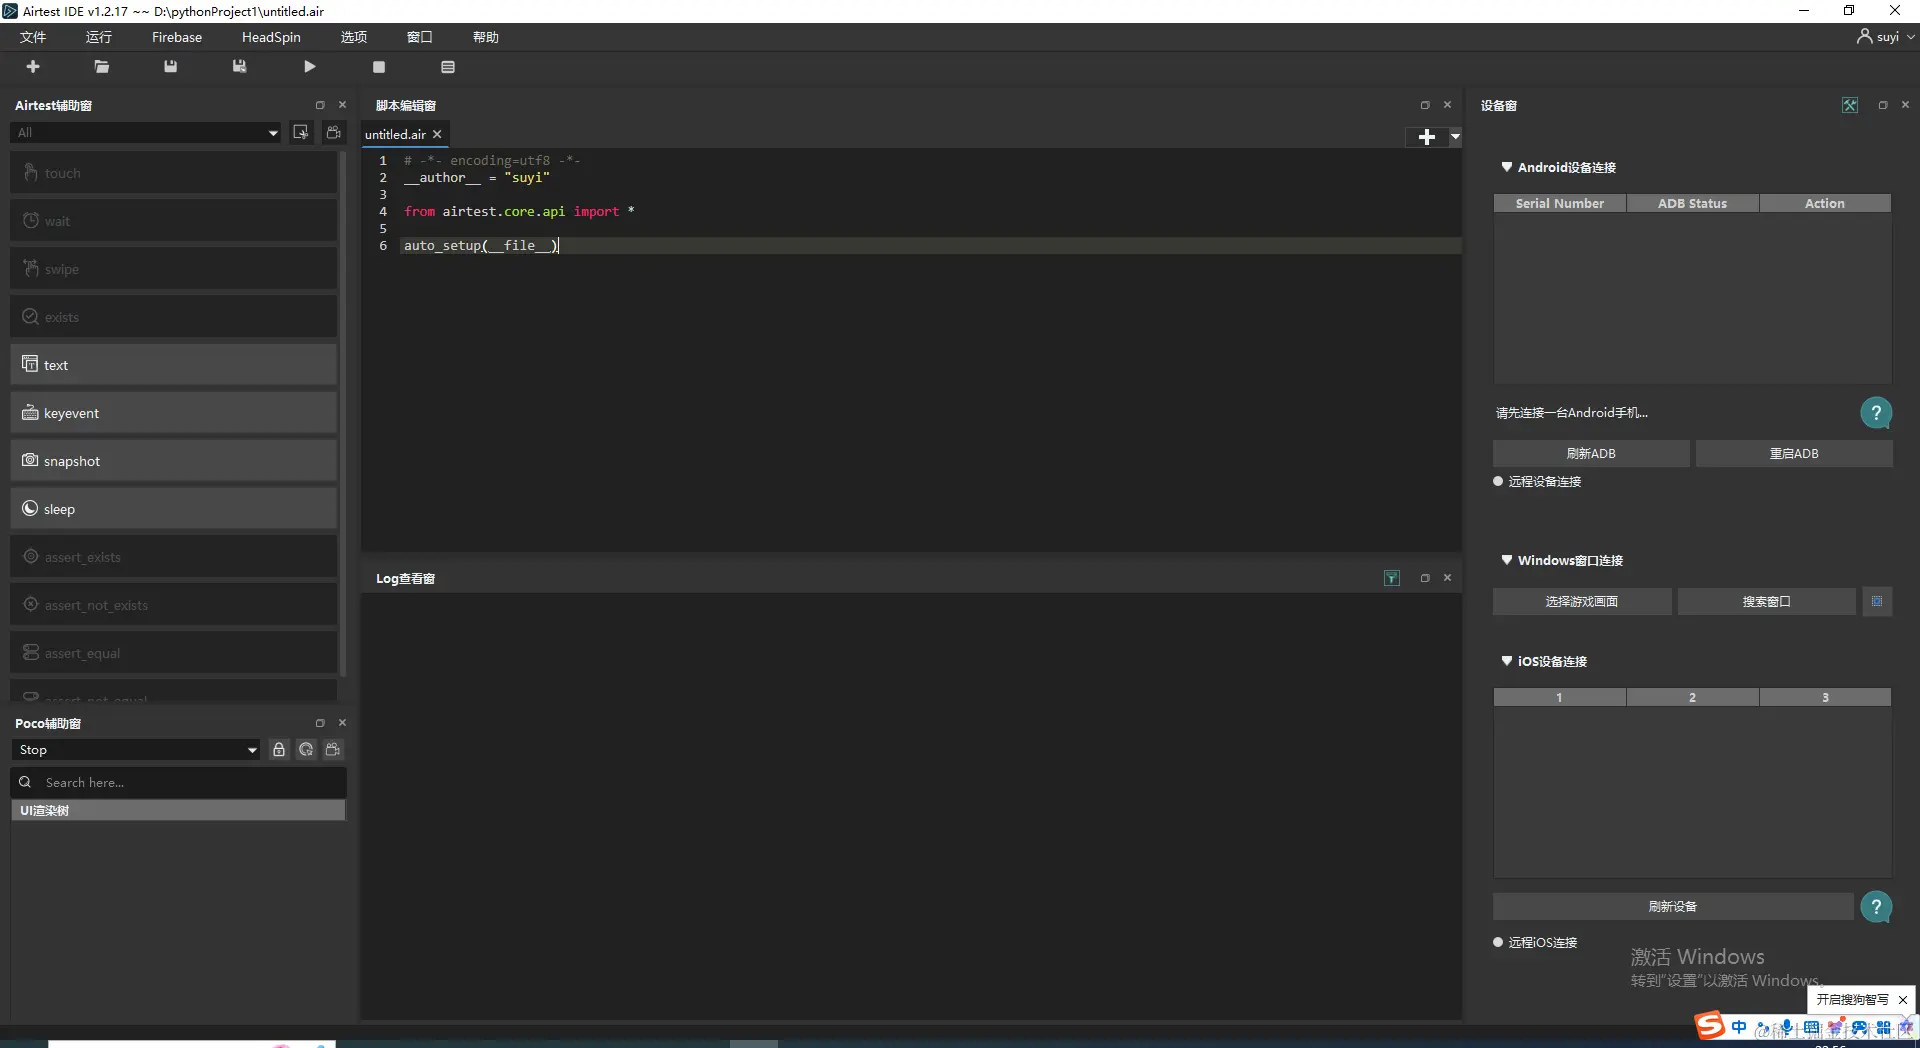Select the UI渲染树 tree header
The height and width of the screenshot is (1048, 1920).
pyautogui.click(x=179, y=810)
